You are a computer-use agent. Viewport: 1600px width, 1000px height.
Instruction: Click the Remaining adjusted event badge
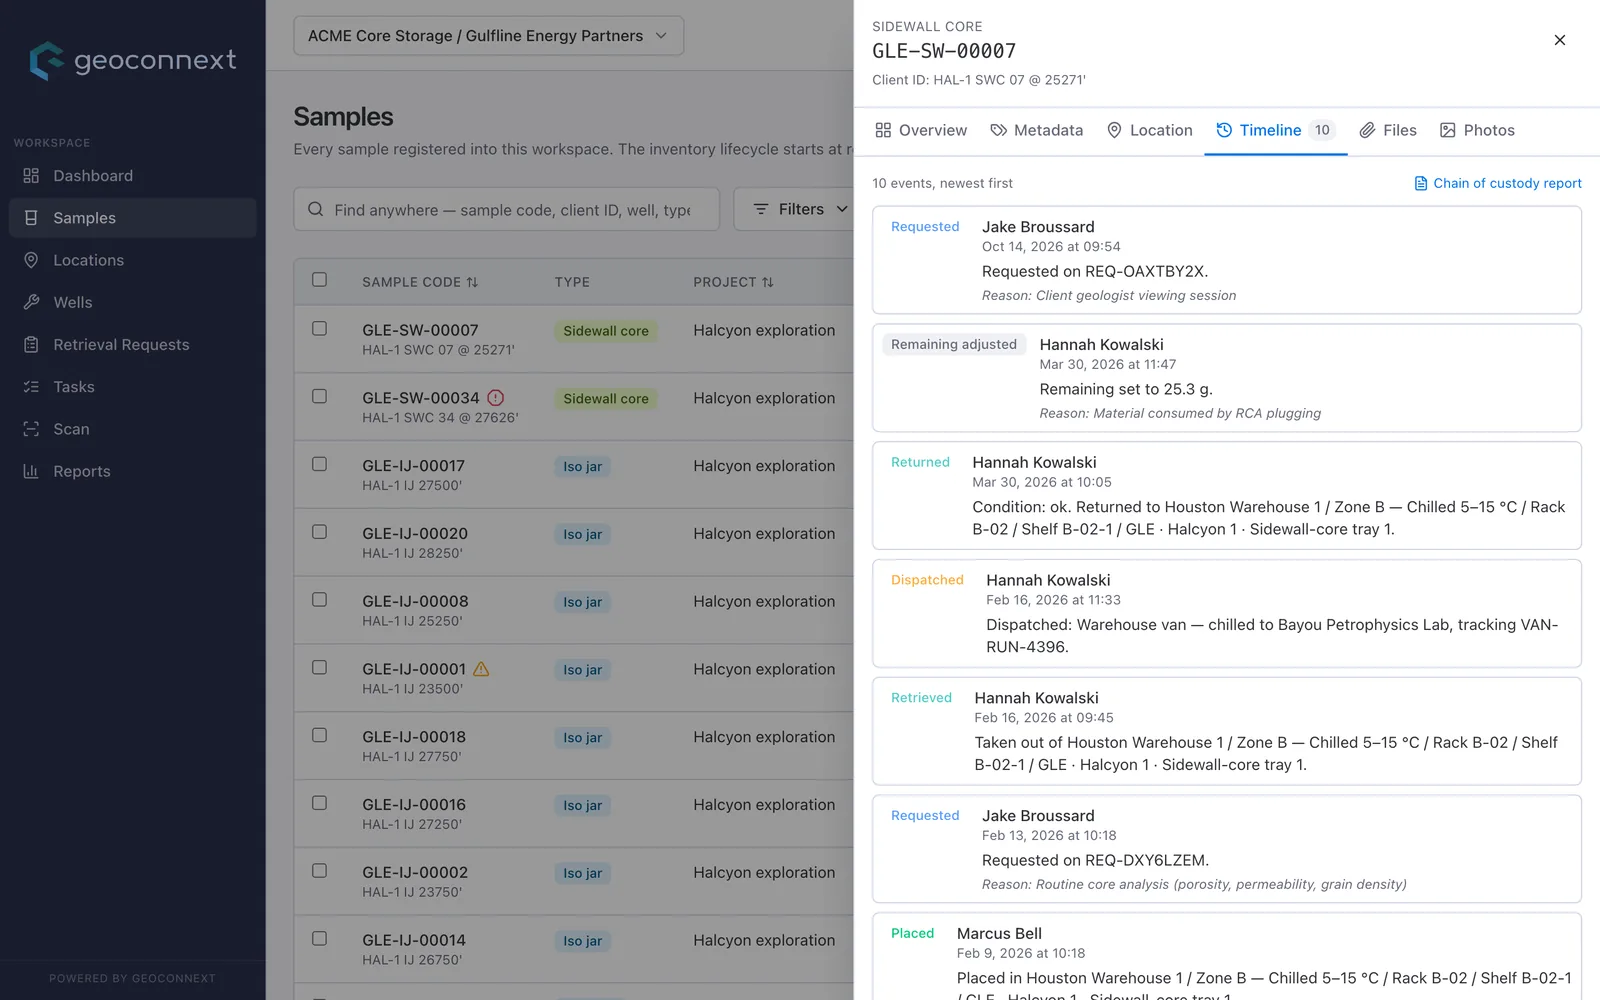point(954,344)
